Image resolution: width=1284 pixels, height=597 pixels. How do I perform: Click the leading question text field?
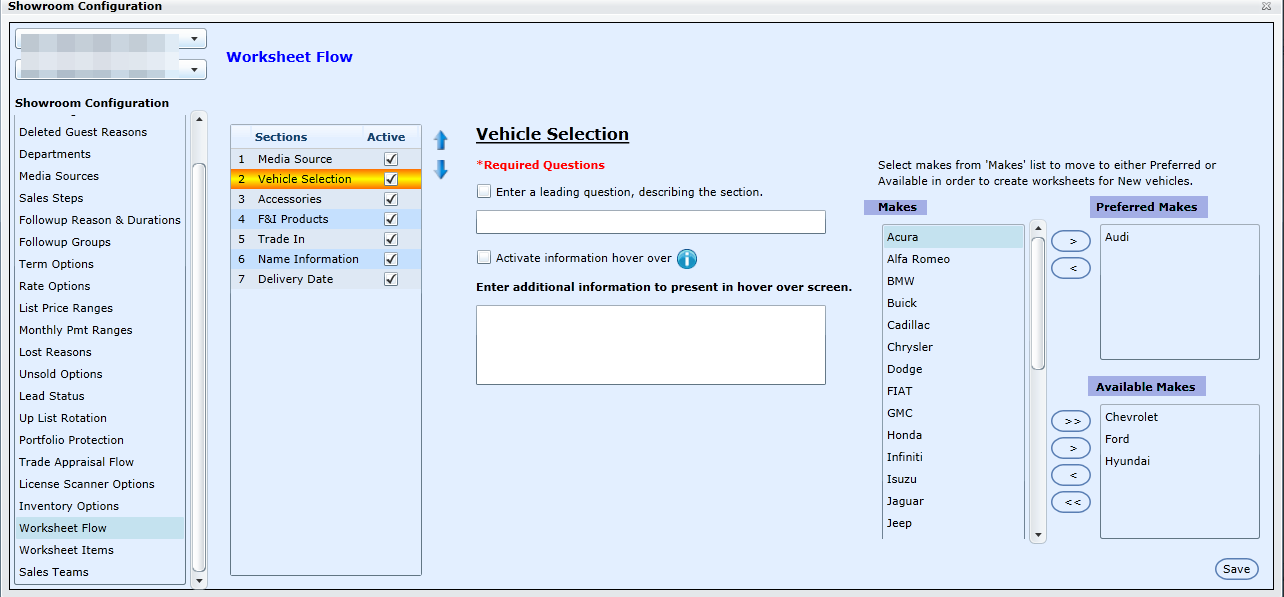650,222
